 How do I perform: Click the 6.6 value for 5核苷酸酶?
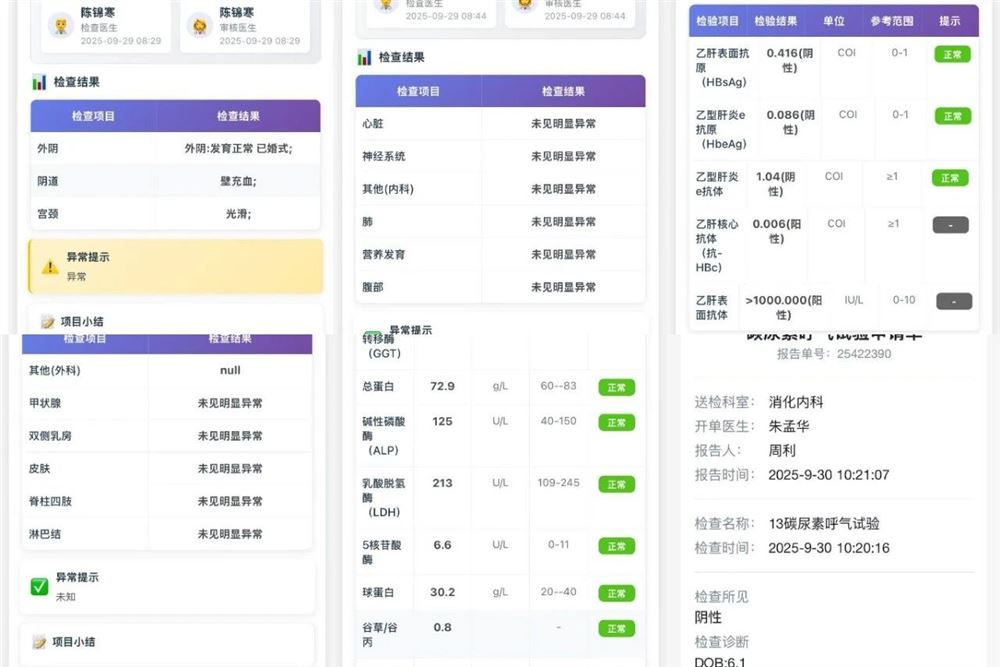tap(443, 545)
